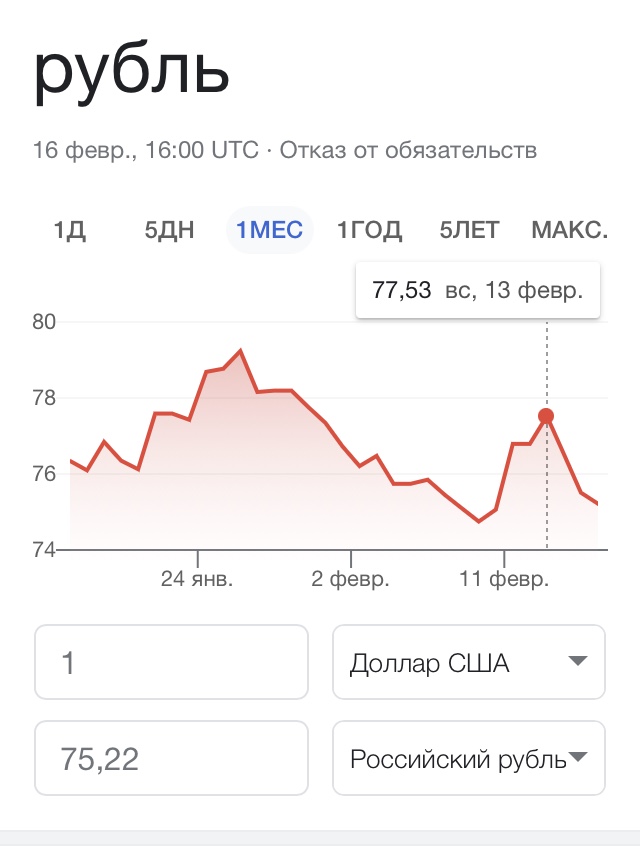Click the red data point marker

coord(546,416)
